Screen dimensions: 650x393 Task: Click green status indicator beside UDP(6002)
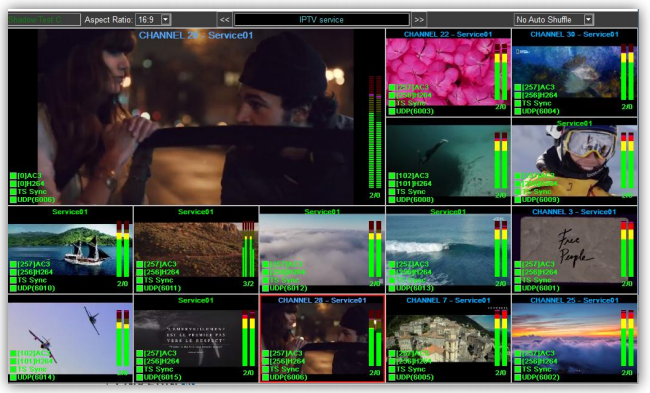[517, 377]
